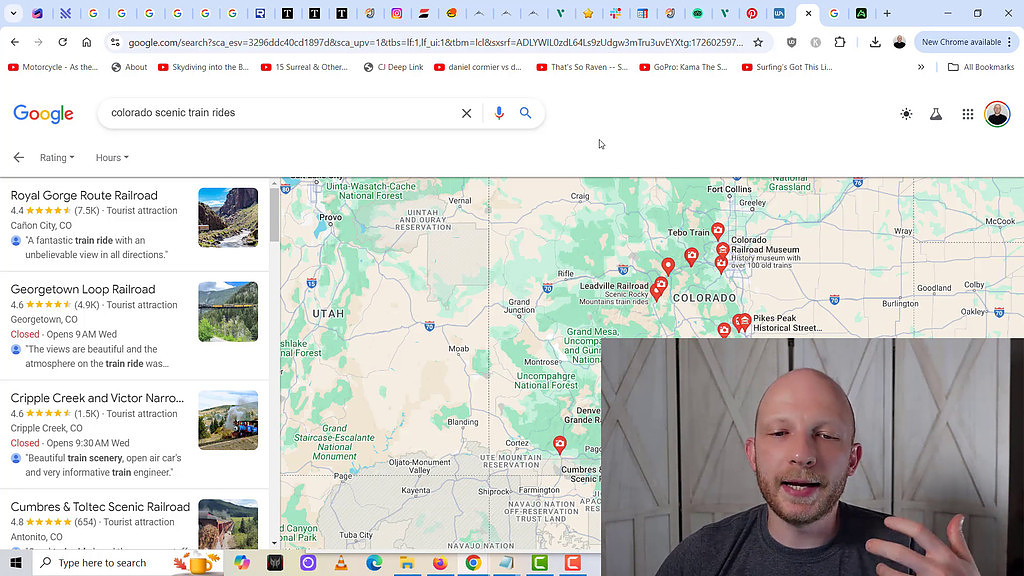Click the search query input field
The height and width of the screenshot is (576, 1024).
click(281, 113)
